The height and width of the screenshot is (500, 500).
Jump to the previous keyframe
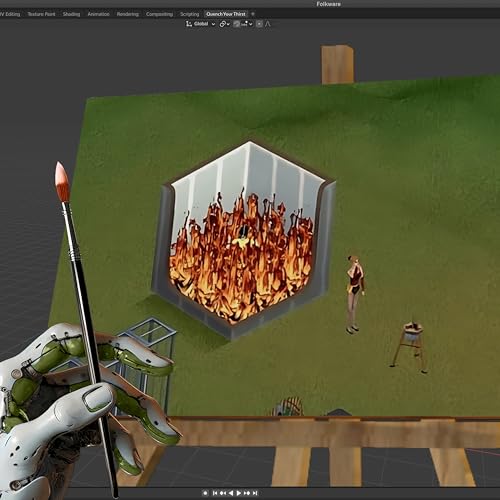click(x=223, y=493)
